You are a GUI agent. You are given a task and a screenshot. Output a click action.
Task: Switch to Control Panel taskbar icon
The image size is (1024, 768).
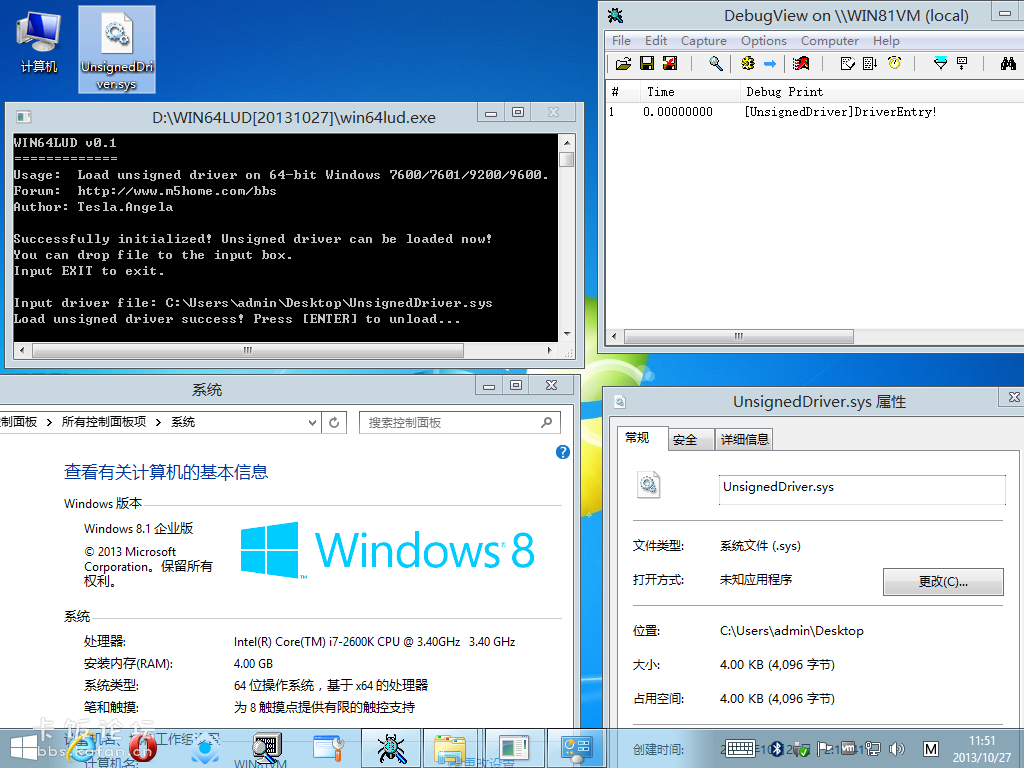tap(576, 748)
